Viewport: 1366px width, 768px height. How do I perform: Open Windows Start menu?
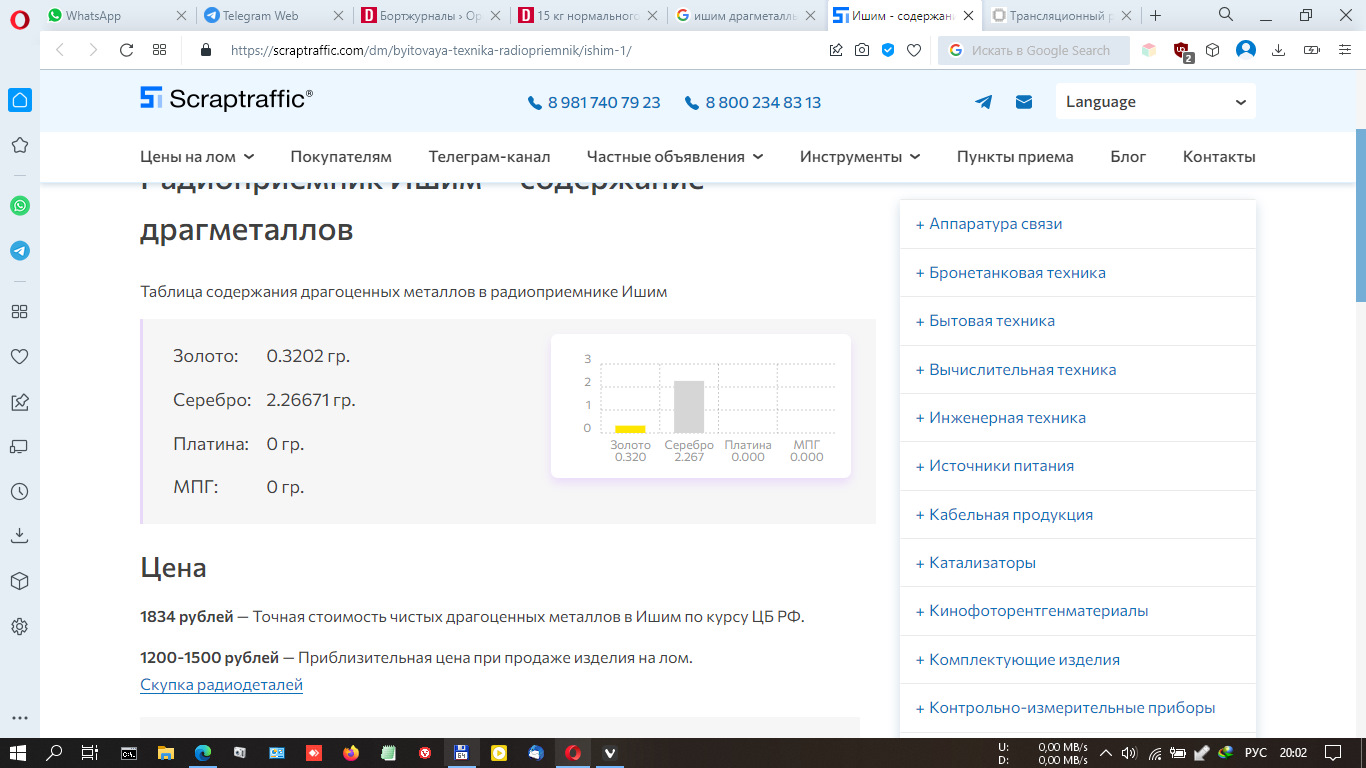19,753
